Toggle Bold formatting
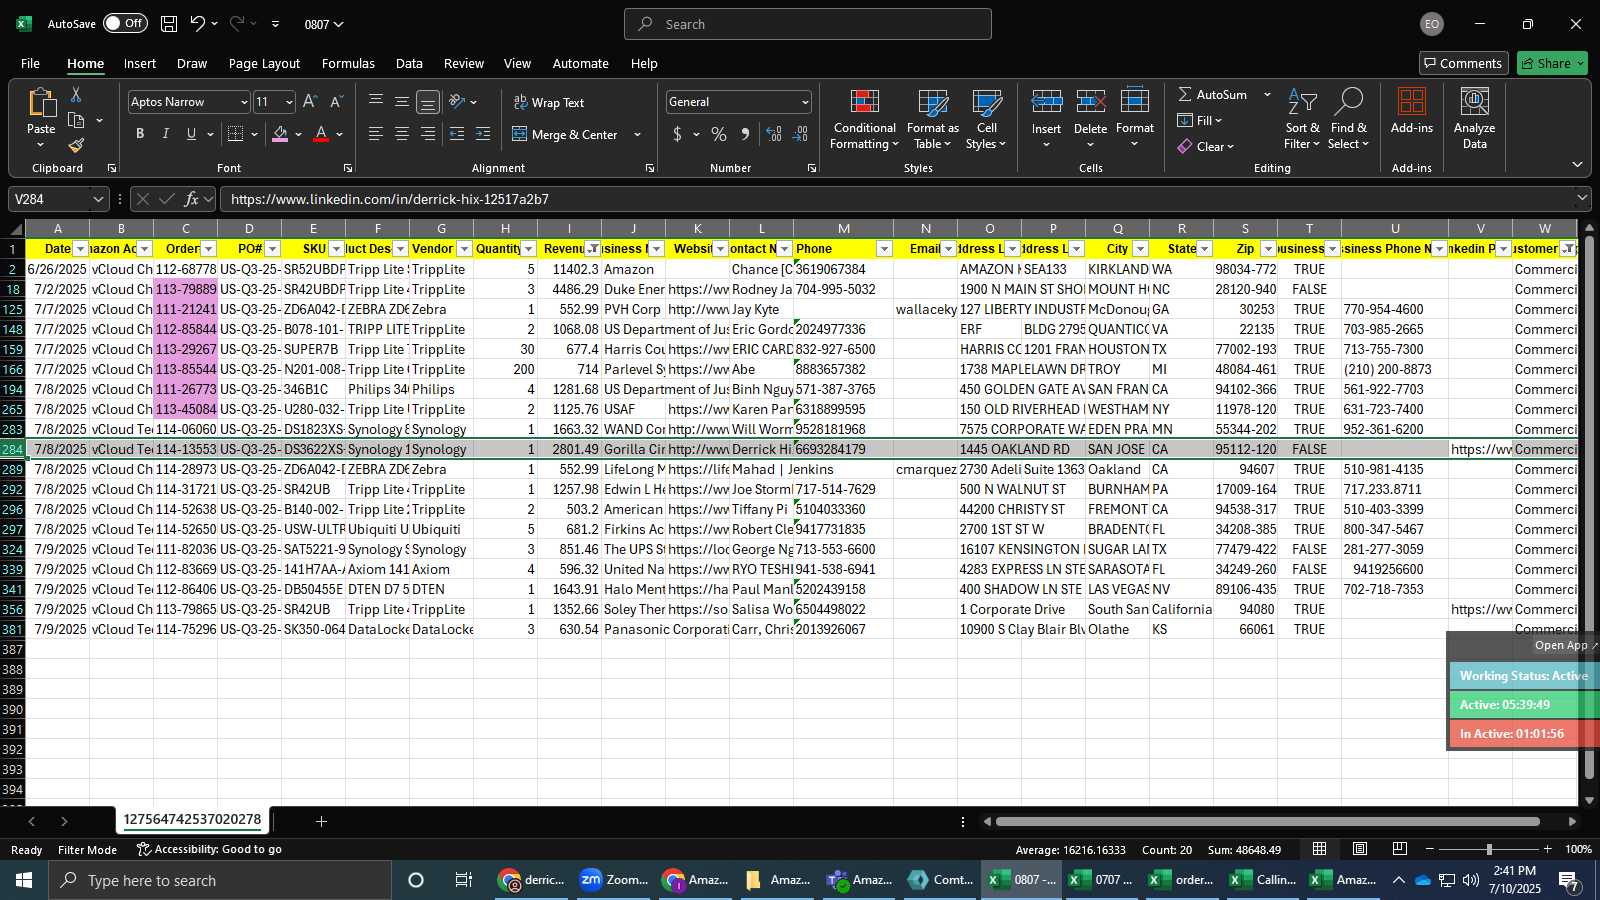 tap(140, 134)
